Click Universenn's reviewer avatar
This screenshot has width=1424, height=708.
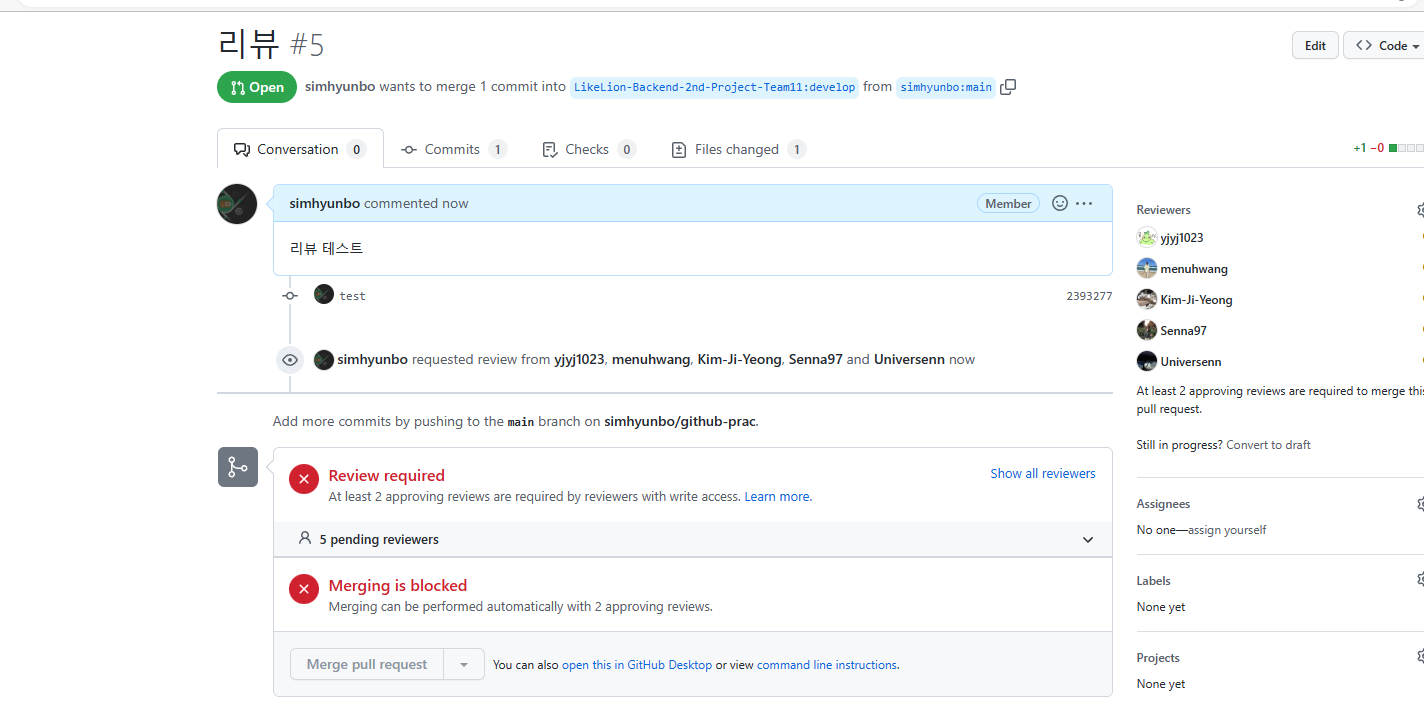1147,362
